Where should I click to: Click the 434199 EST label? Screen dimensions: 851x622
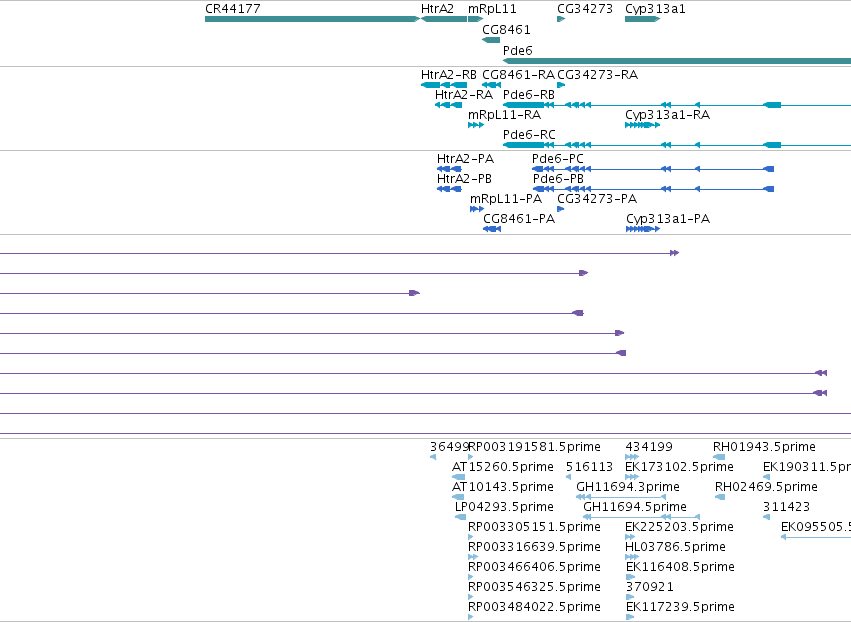click(x=649, y=447)
